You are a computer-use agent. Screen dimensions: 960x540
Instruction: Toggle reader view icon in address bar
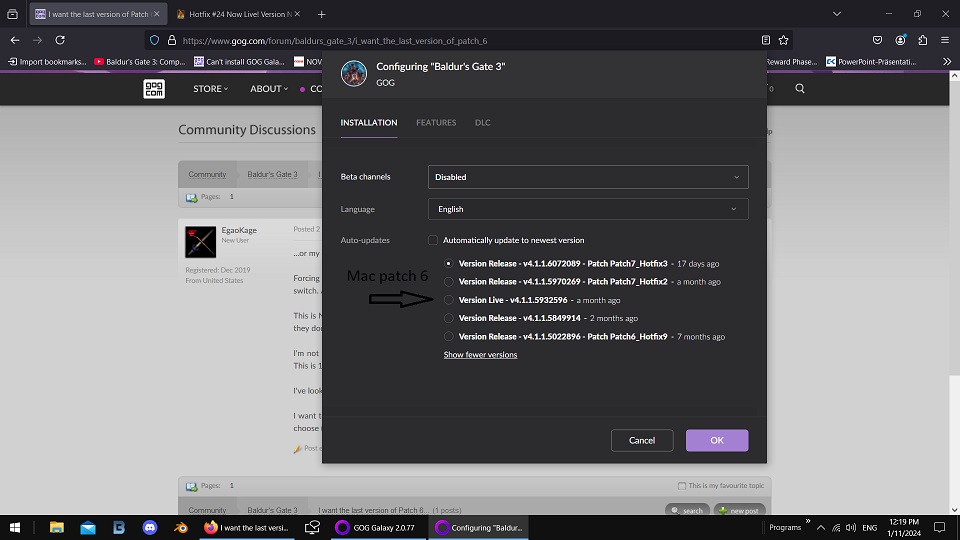pos(766,40)
